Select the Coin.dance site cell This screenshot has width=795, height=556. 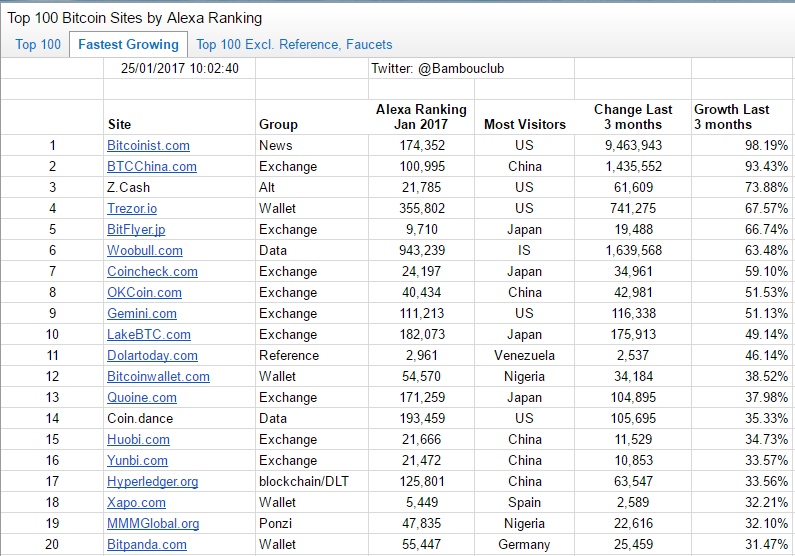(x=179, y=419)
